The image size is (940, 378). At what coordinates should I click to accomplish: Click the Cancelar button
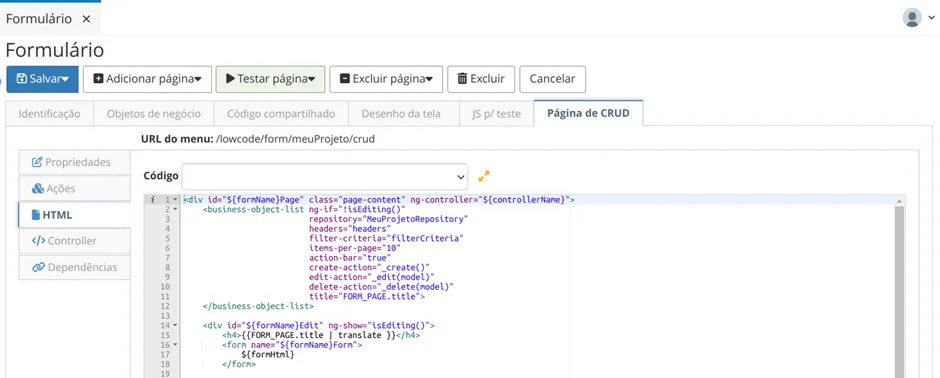point(552,79)
